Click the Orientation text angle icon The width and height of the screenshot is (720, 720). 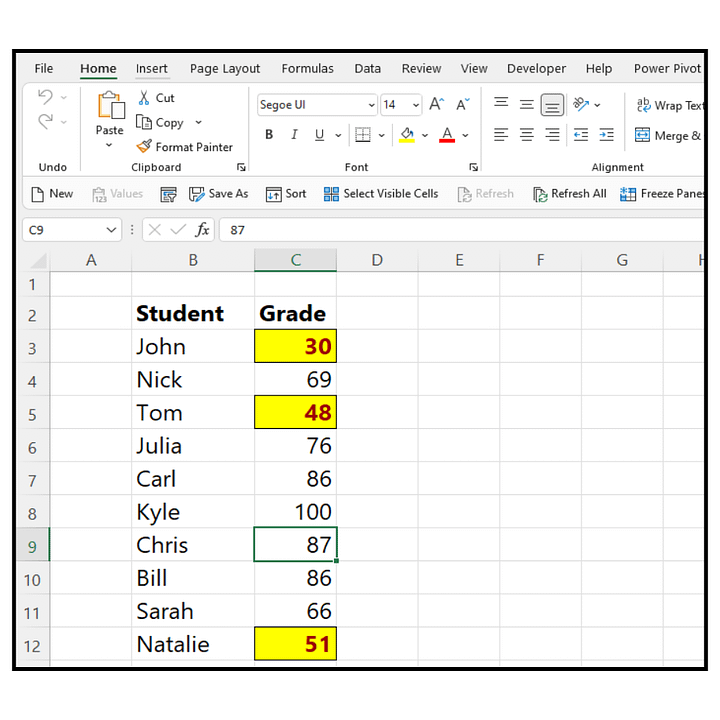(x=581, y=104)
